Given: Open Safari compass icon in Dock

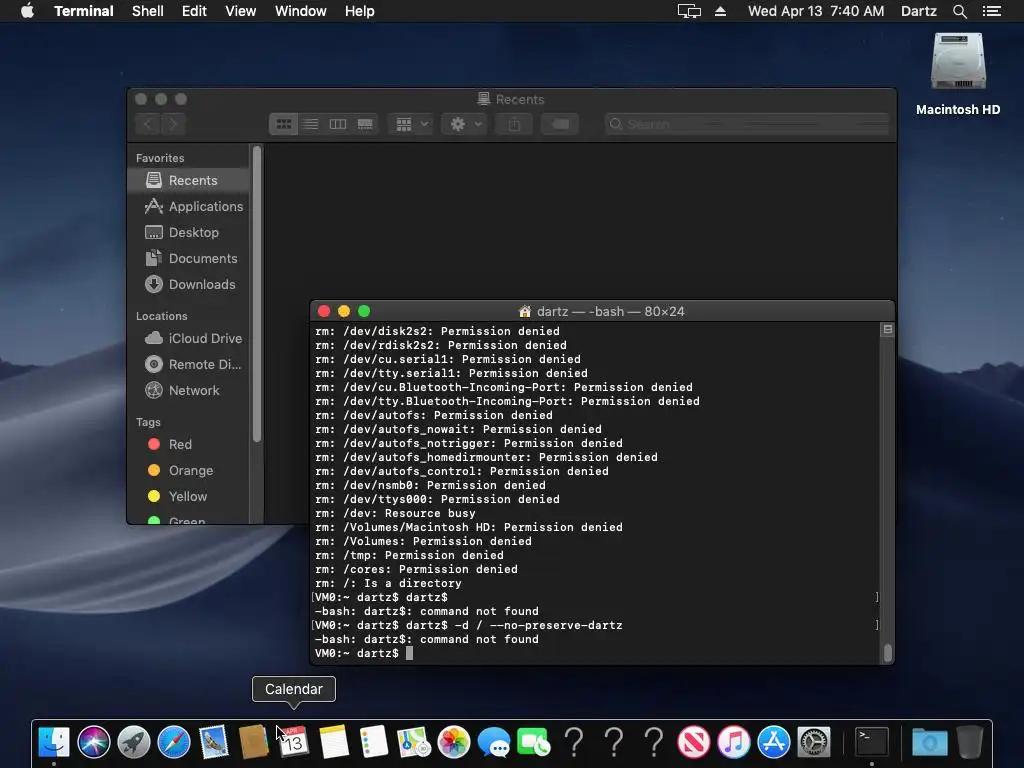Looking at the screenshot, I should click(174, 742).
